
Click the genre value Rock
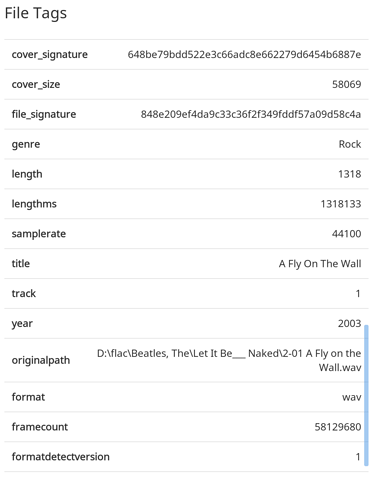[350, 144]
